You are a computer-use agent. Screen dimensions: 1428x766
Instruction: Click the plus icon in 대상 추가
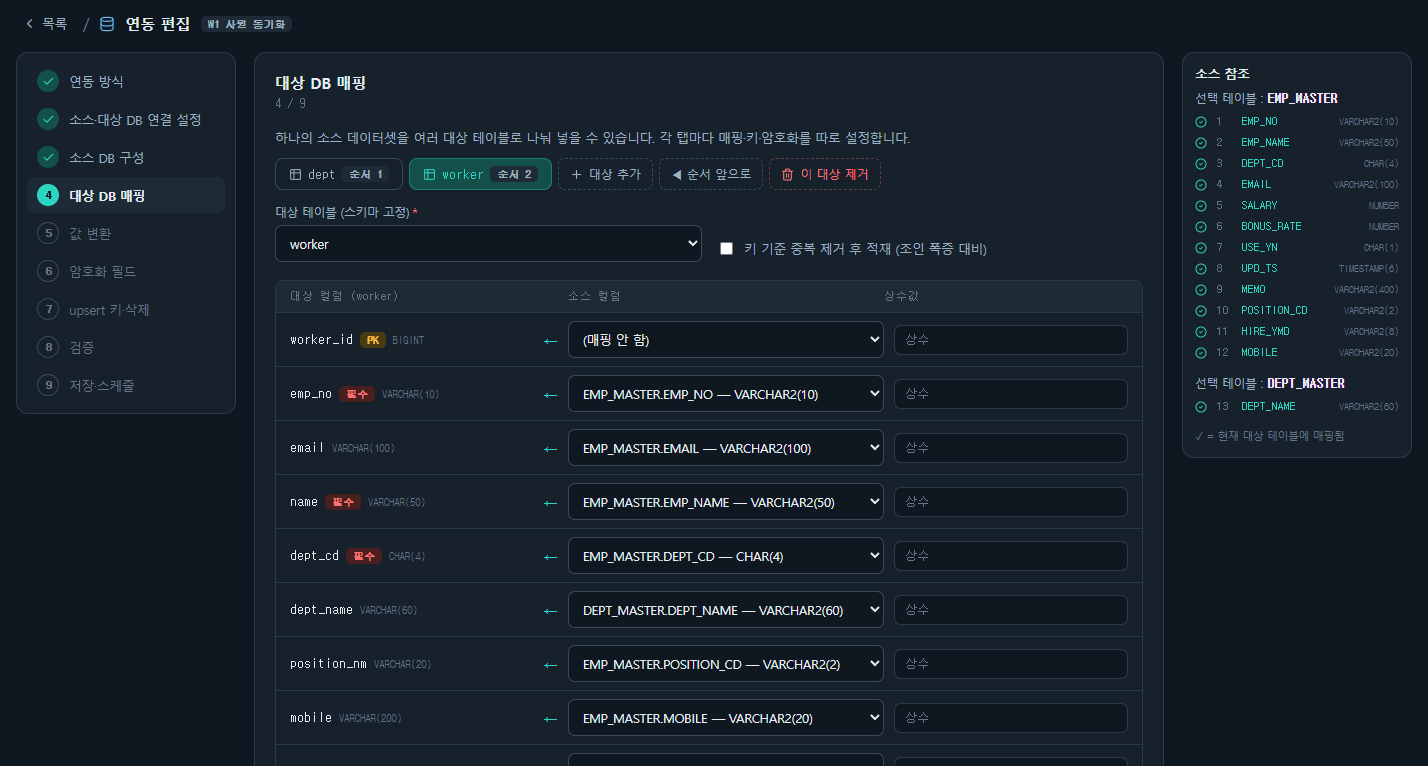576,174
